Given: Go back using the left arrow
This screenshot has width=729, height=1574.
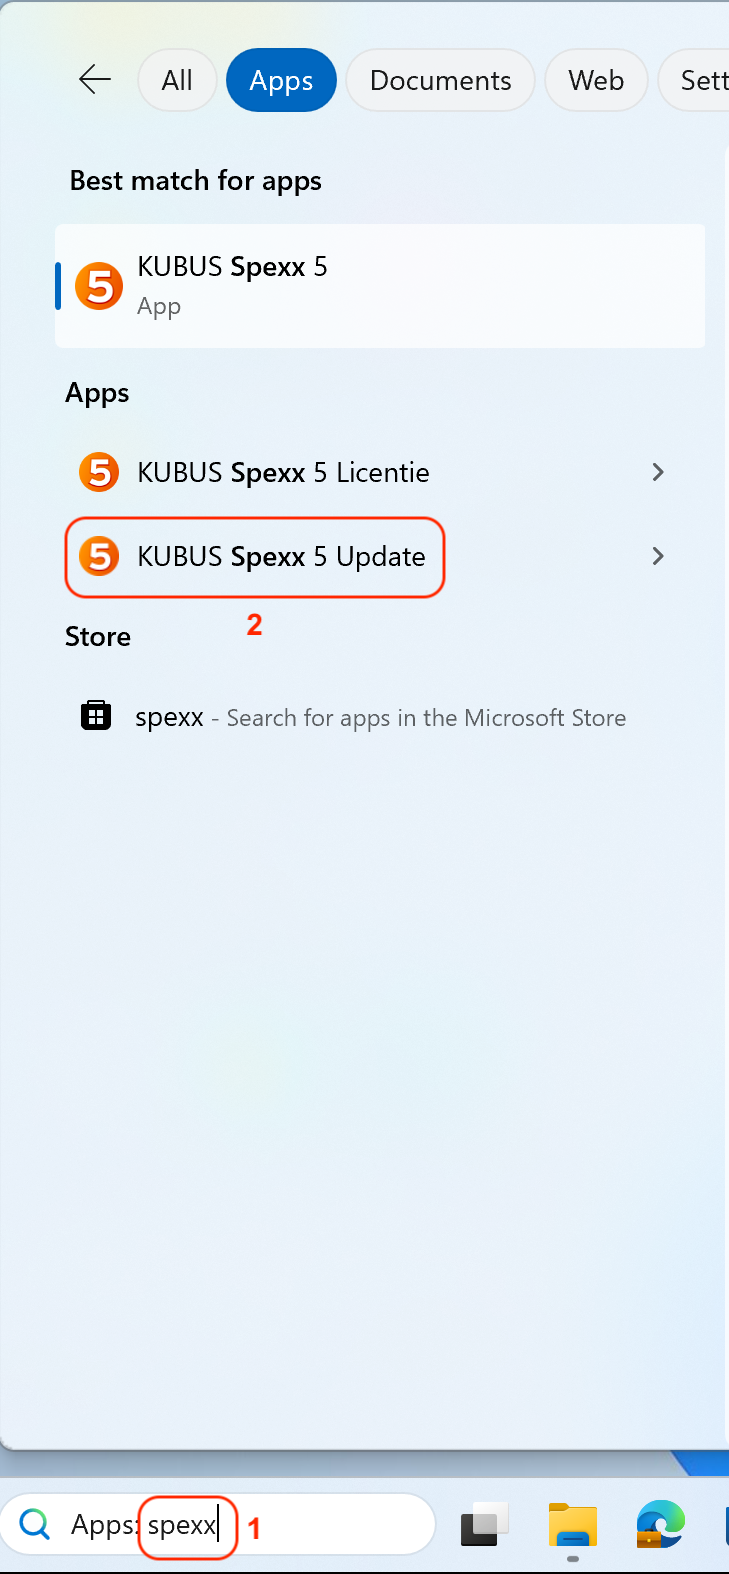Looking at the screenshot, I should [x=95, y=80].
